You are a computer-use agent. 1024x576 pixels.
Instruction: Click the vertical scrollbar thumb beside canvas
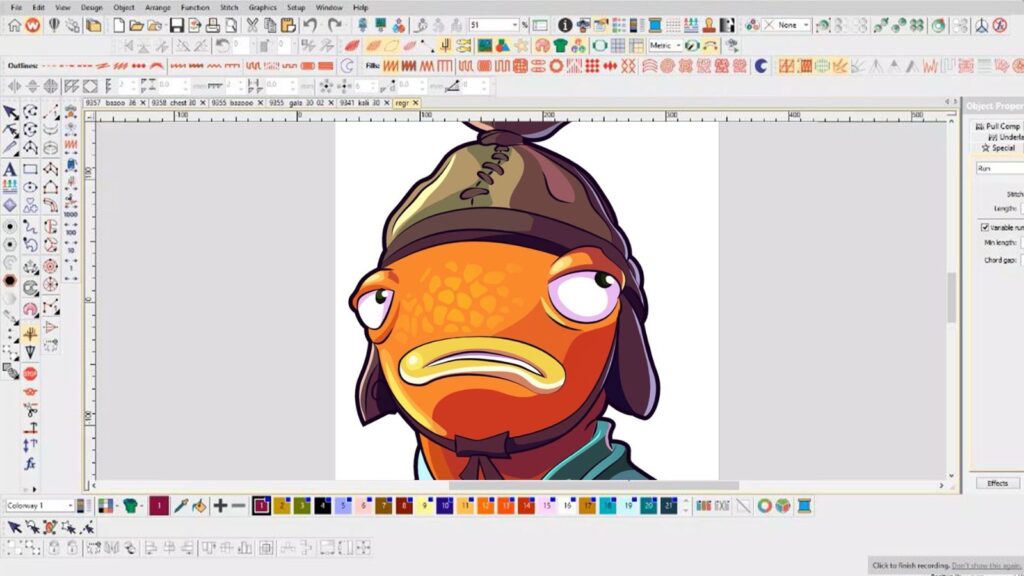click(952, 297)
